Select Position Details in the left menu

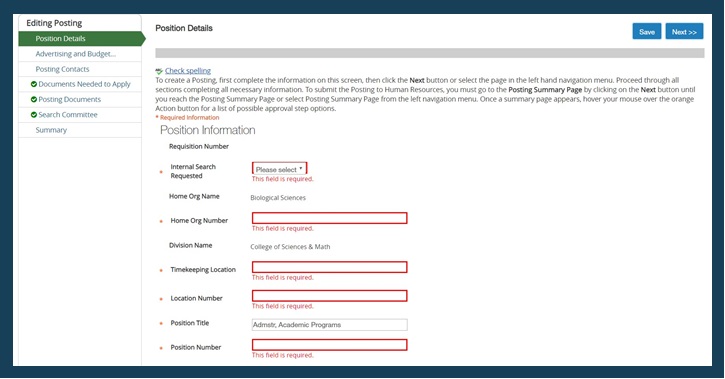80,39
